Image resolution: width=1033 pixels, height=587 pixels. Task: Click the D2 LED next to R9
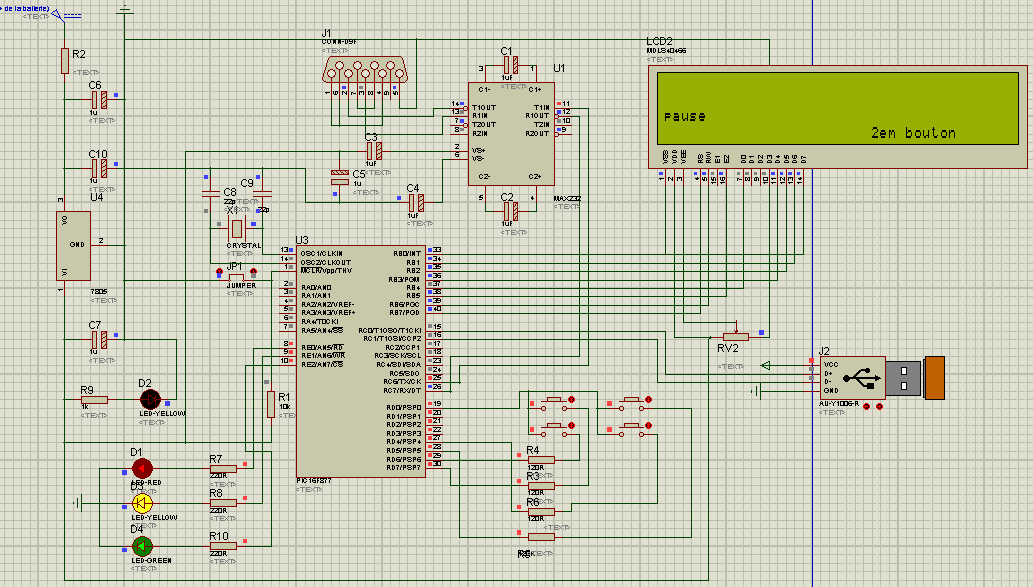(x=150, y=399)
